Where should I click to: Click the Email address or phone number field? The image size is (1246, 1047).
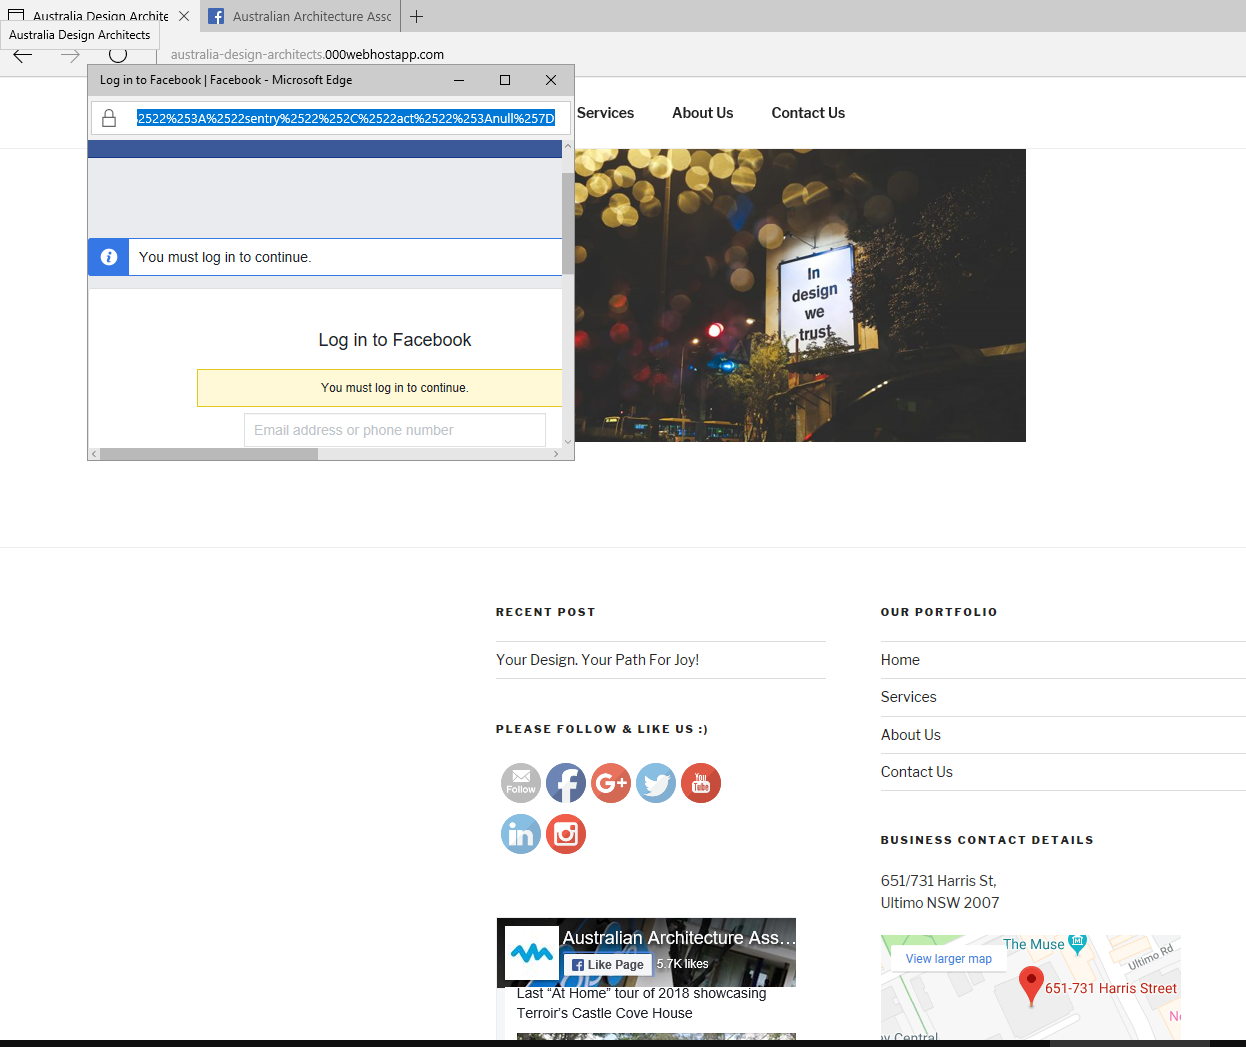395,430
